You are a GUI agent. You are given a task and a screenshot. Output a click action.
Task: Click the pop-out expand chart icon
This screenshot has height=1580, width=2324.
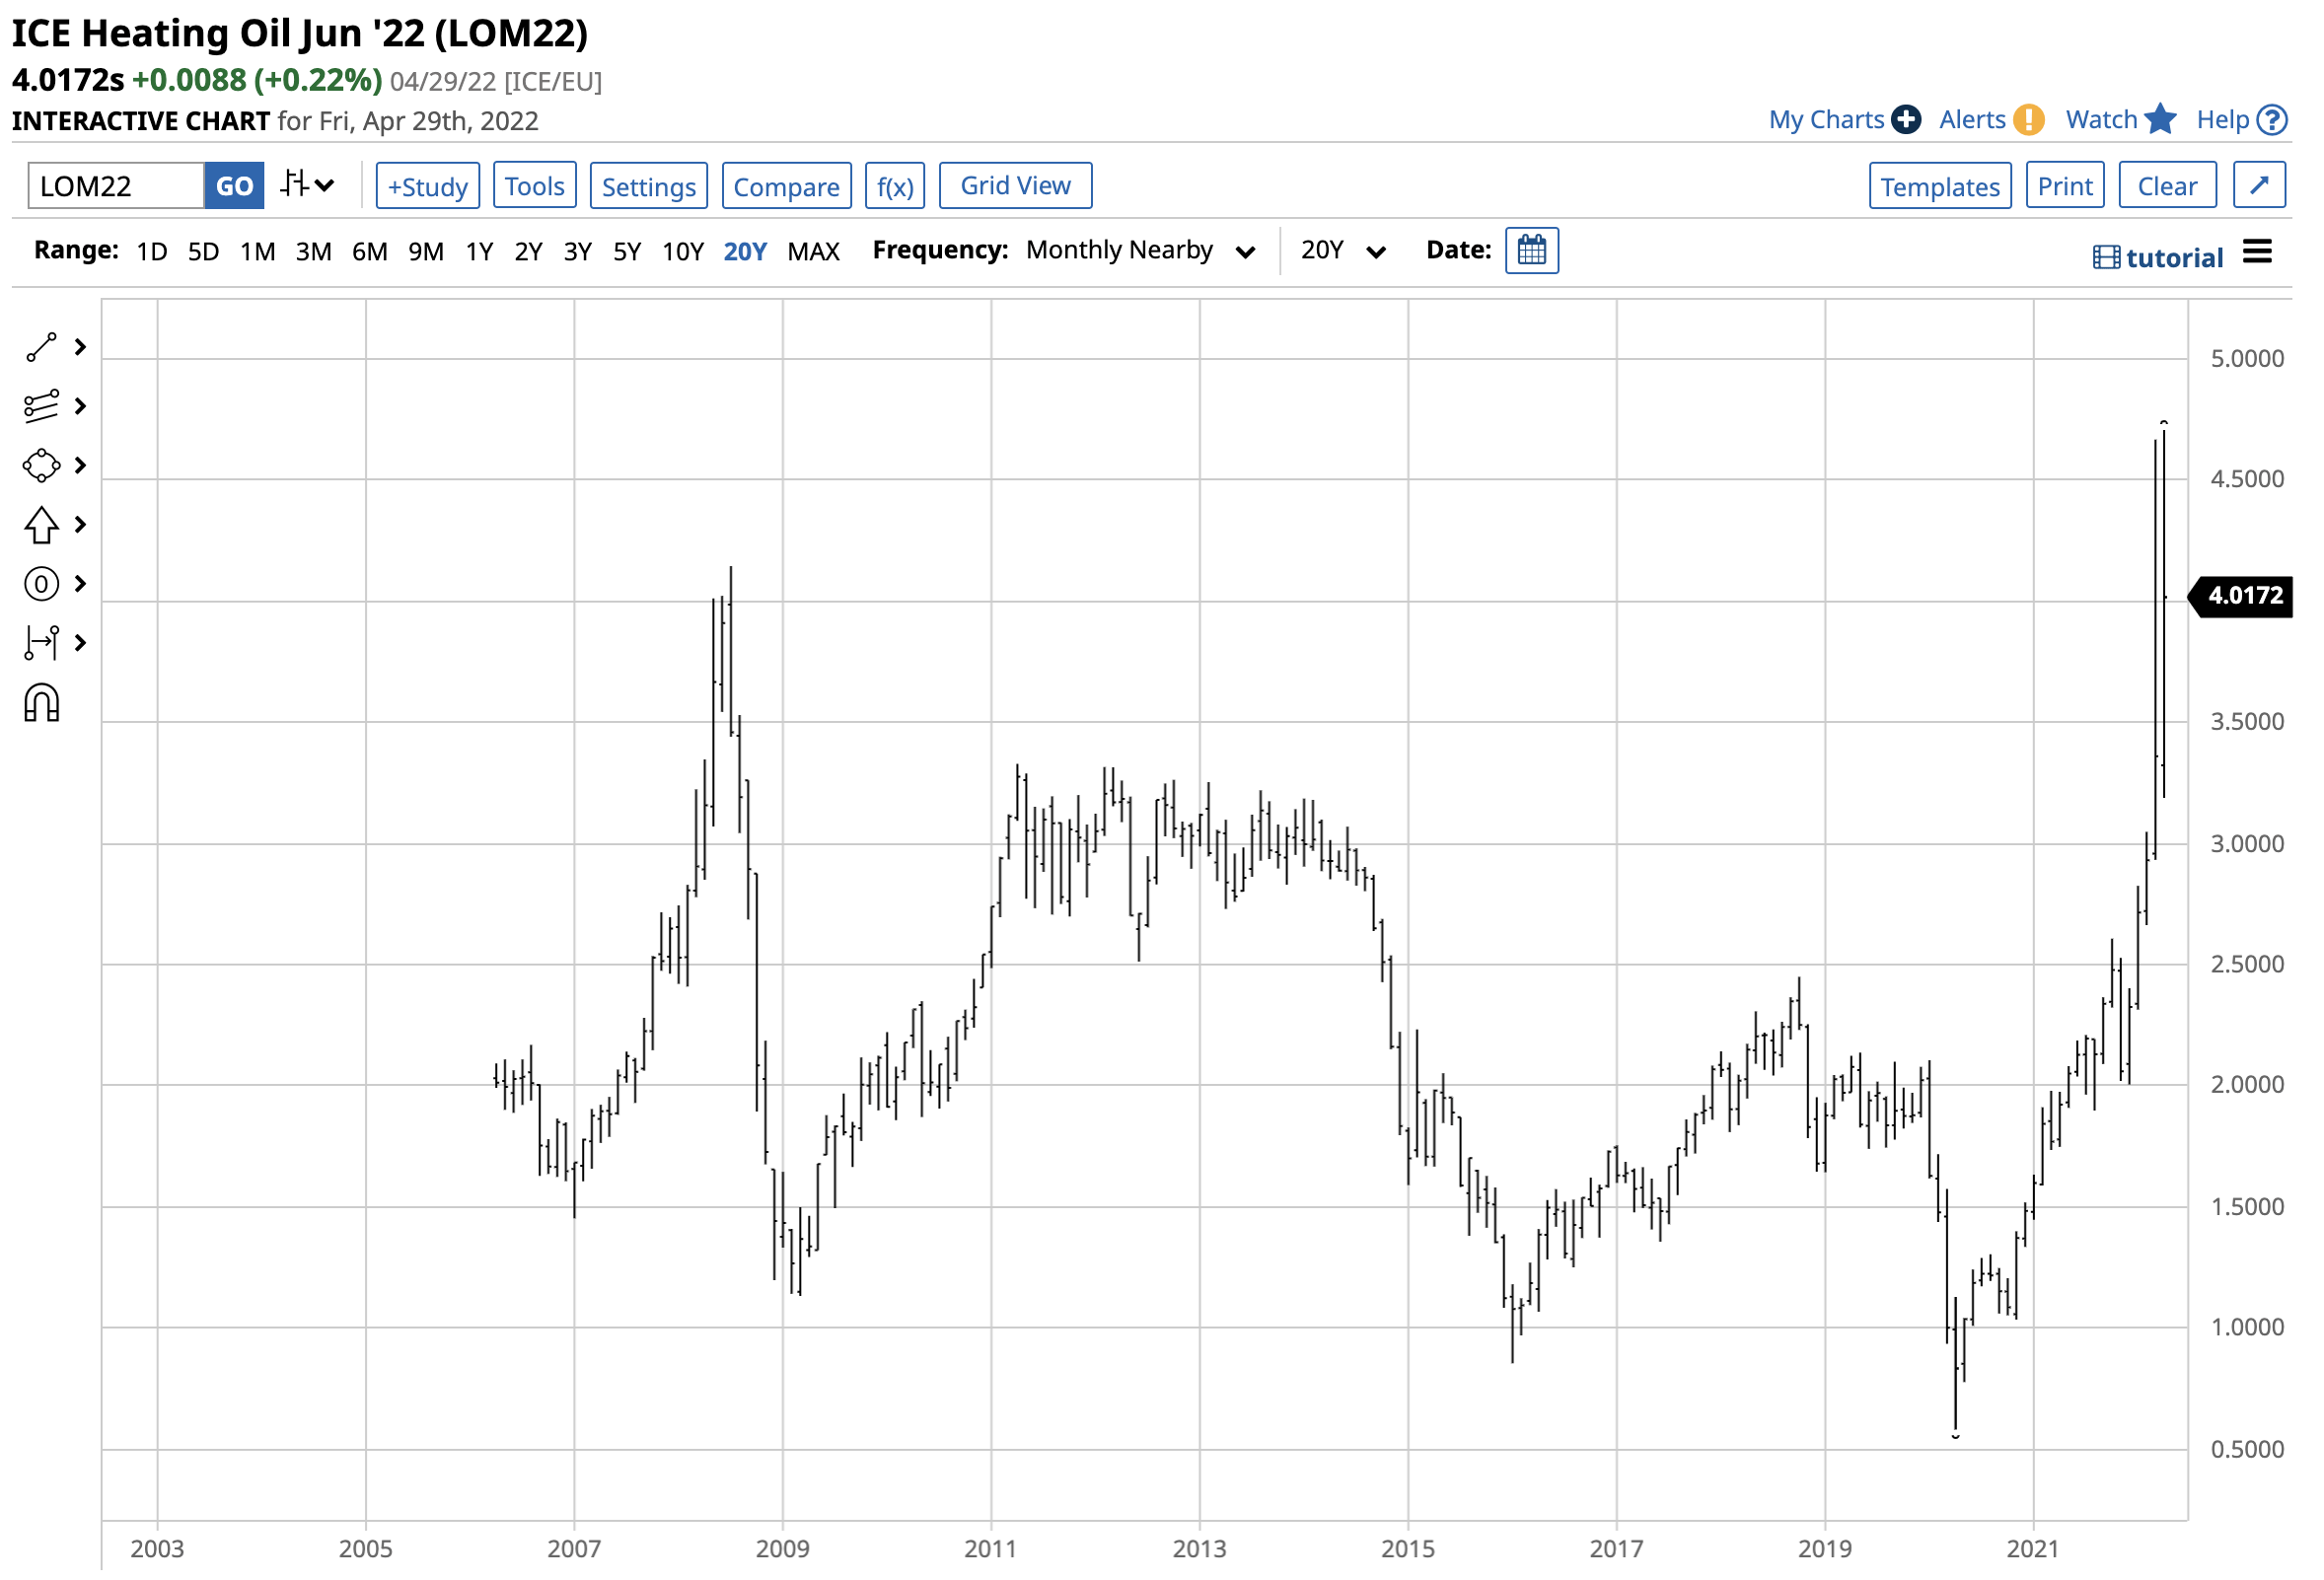point(2260,185)
